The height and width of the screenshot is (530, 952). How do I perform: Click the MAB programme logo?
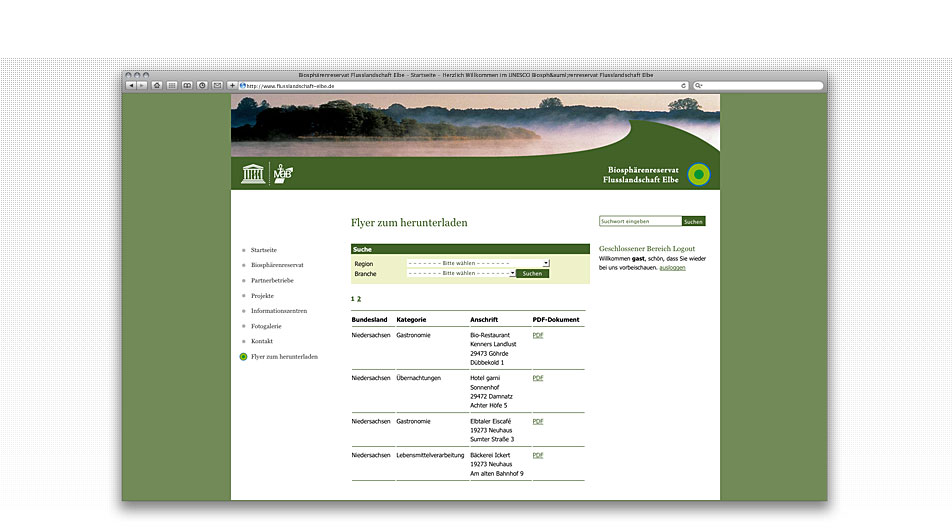(x=283, y=173)
